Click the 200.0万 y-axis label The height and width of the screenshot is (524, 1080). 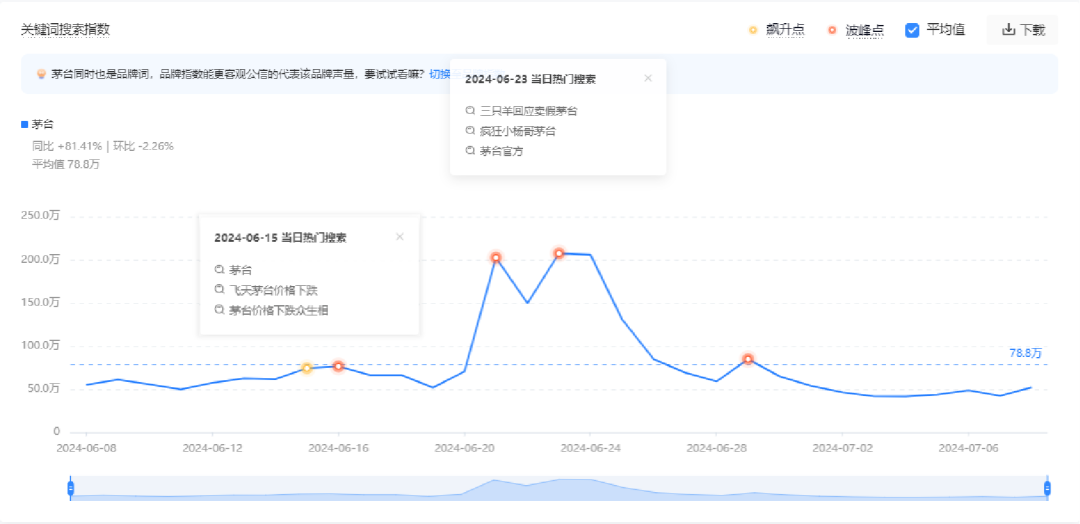pos(41,260)
